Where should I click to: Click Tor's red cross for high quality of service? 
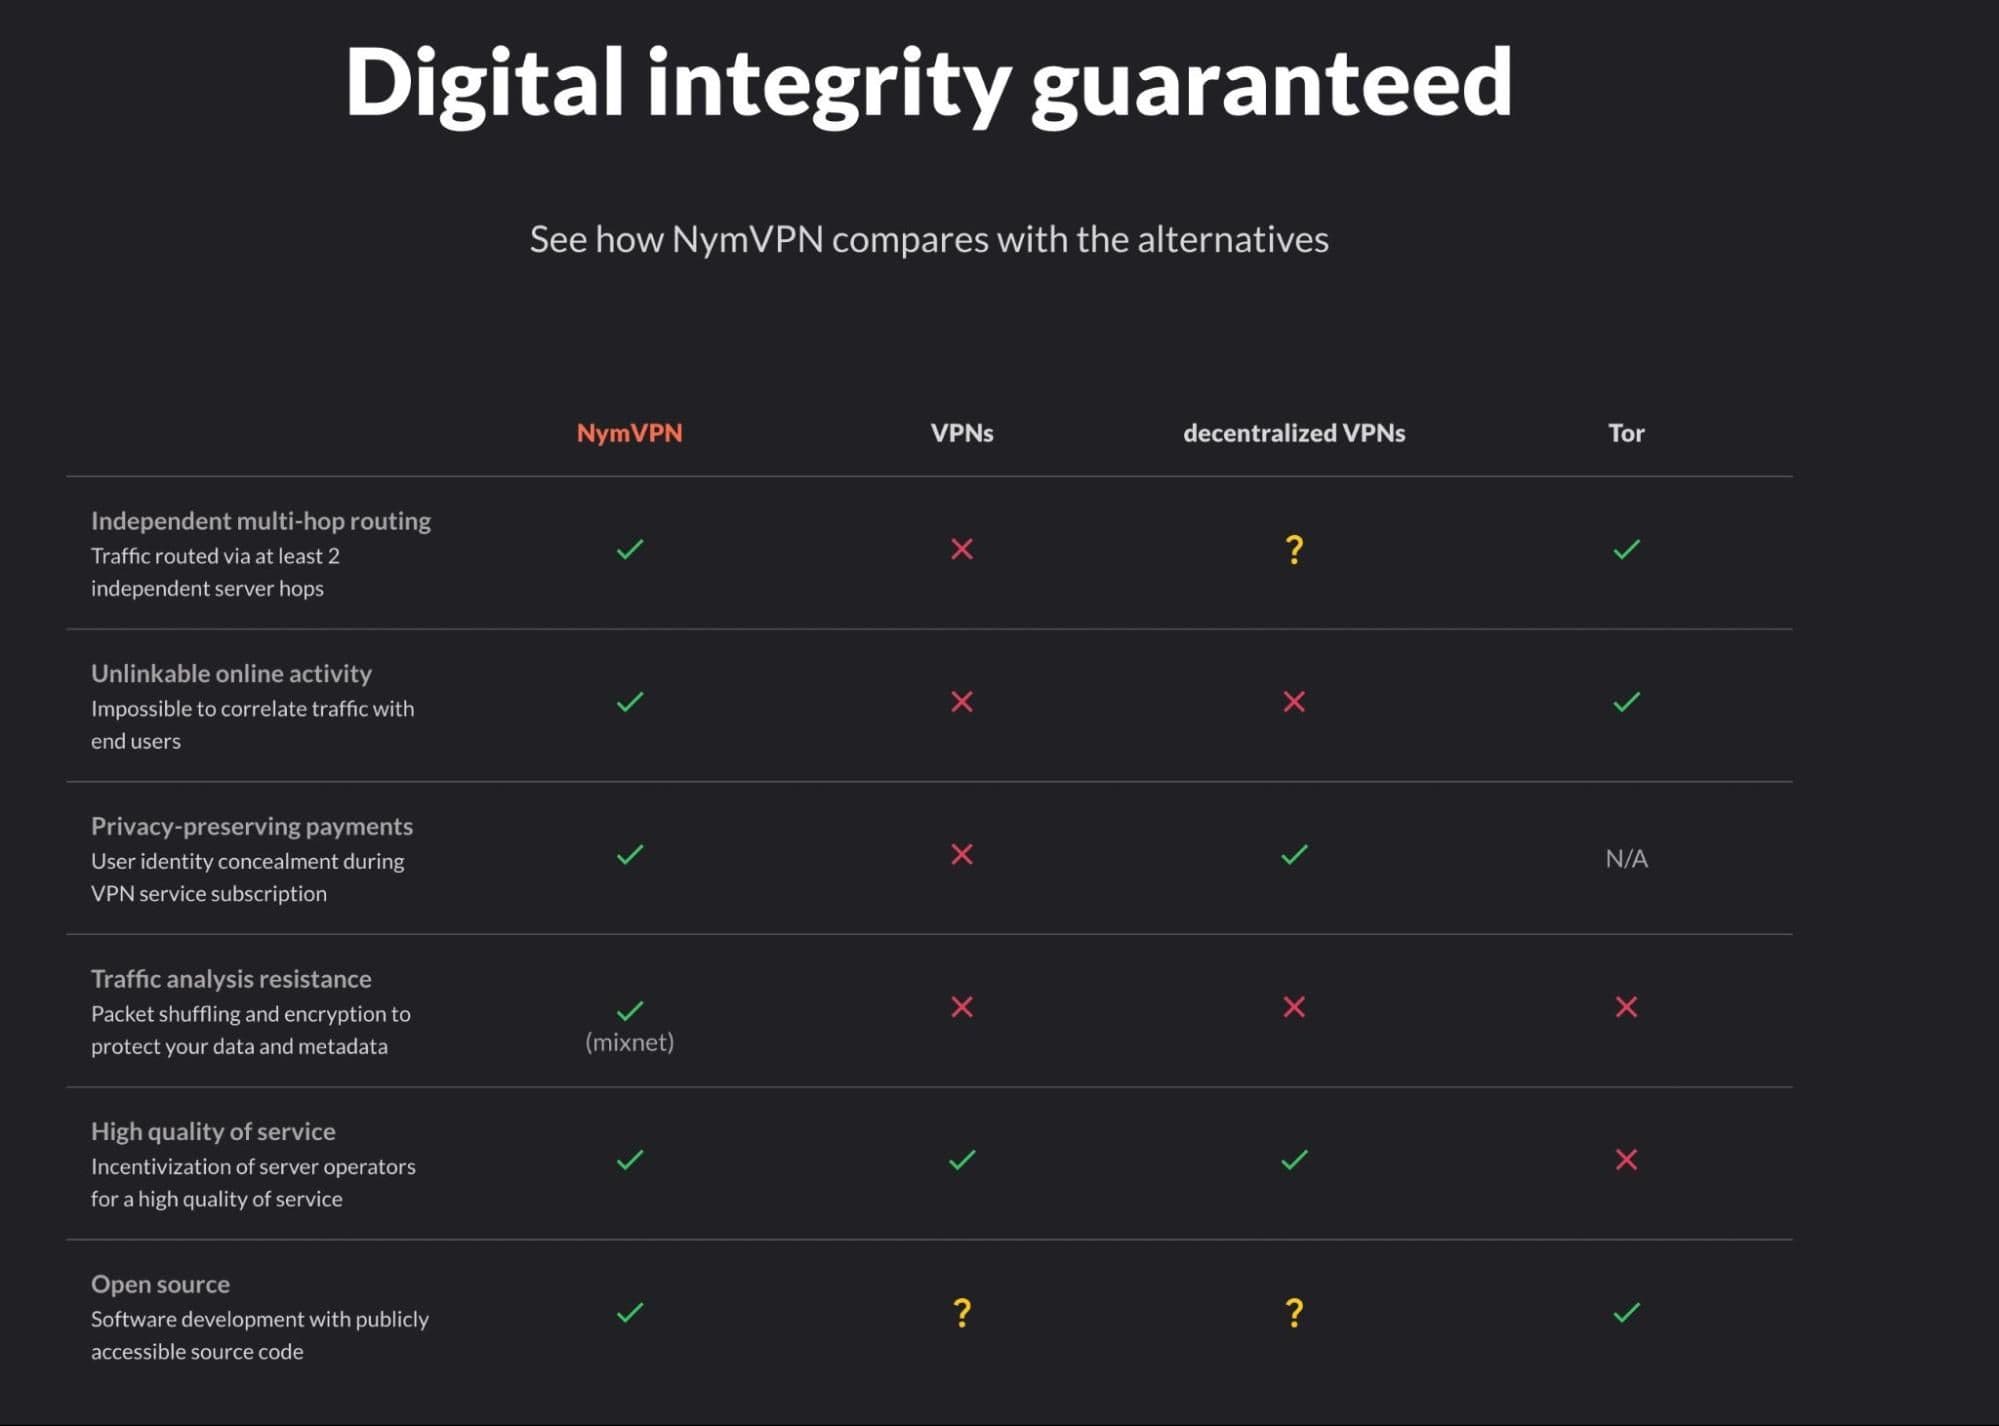coord(1626,1160)
